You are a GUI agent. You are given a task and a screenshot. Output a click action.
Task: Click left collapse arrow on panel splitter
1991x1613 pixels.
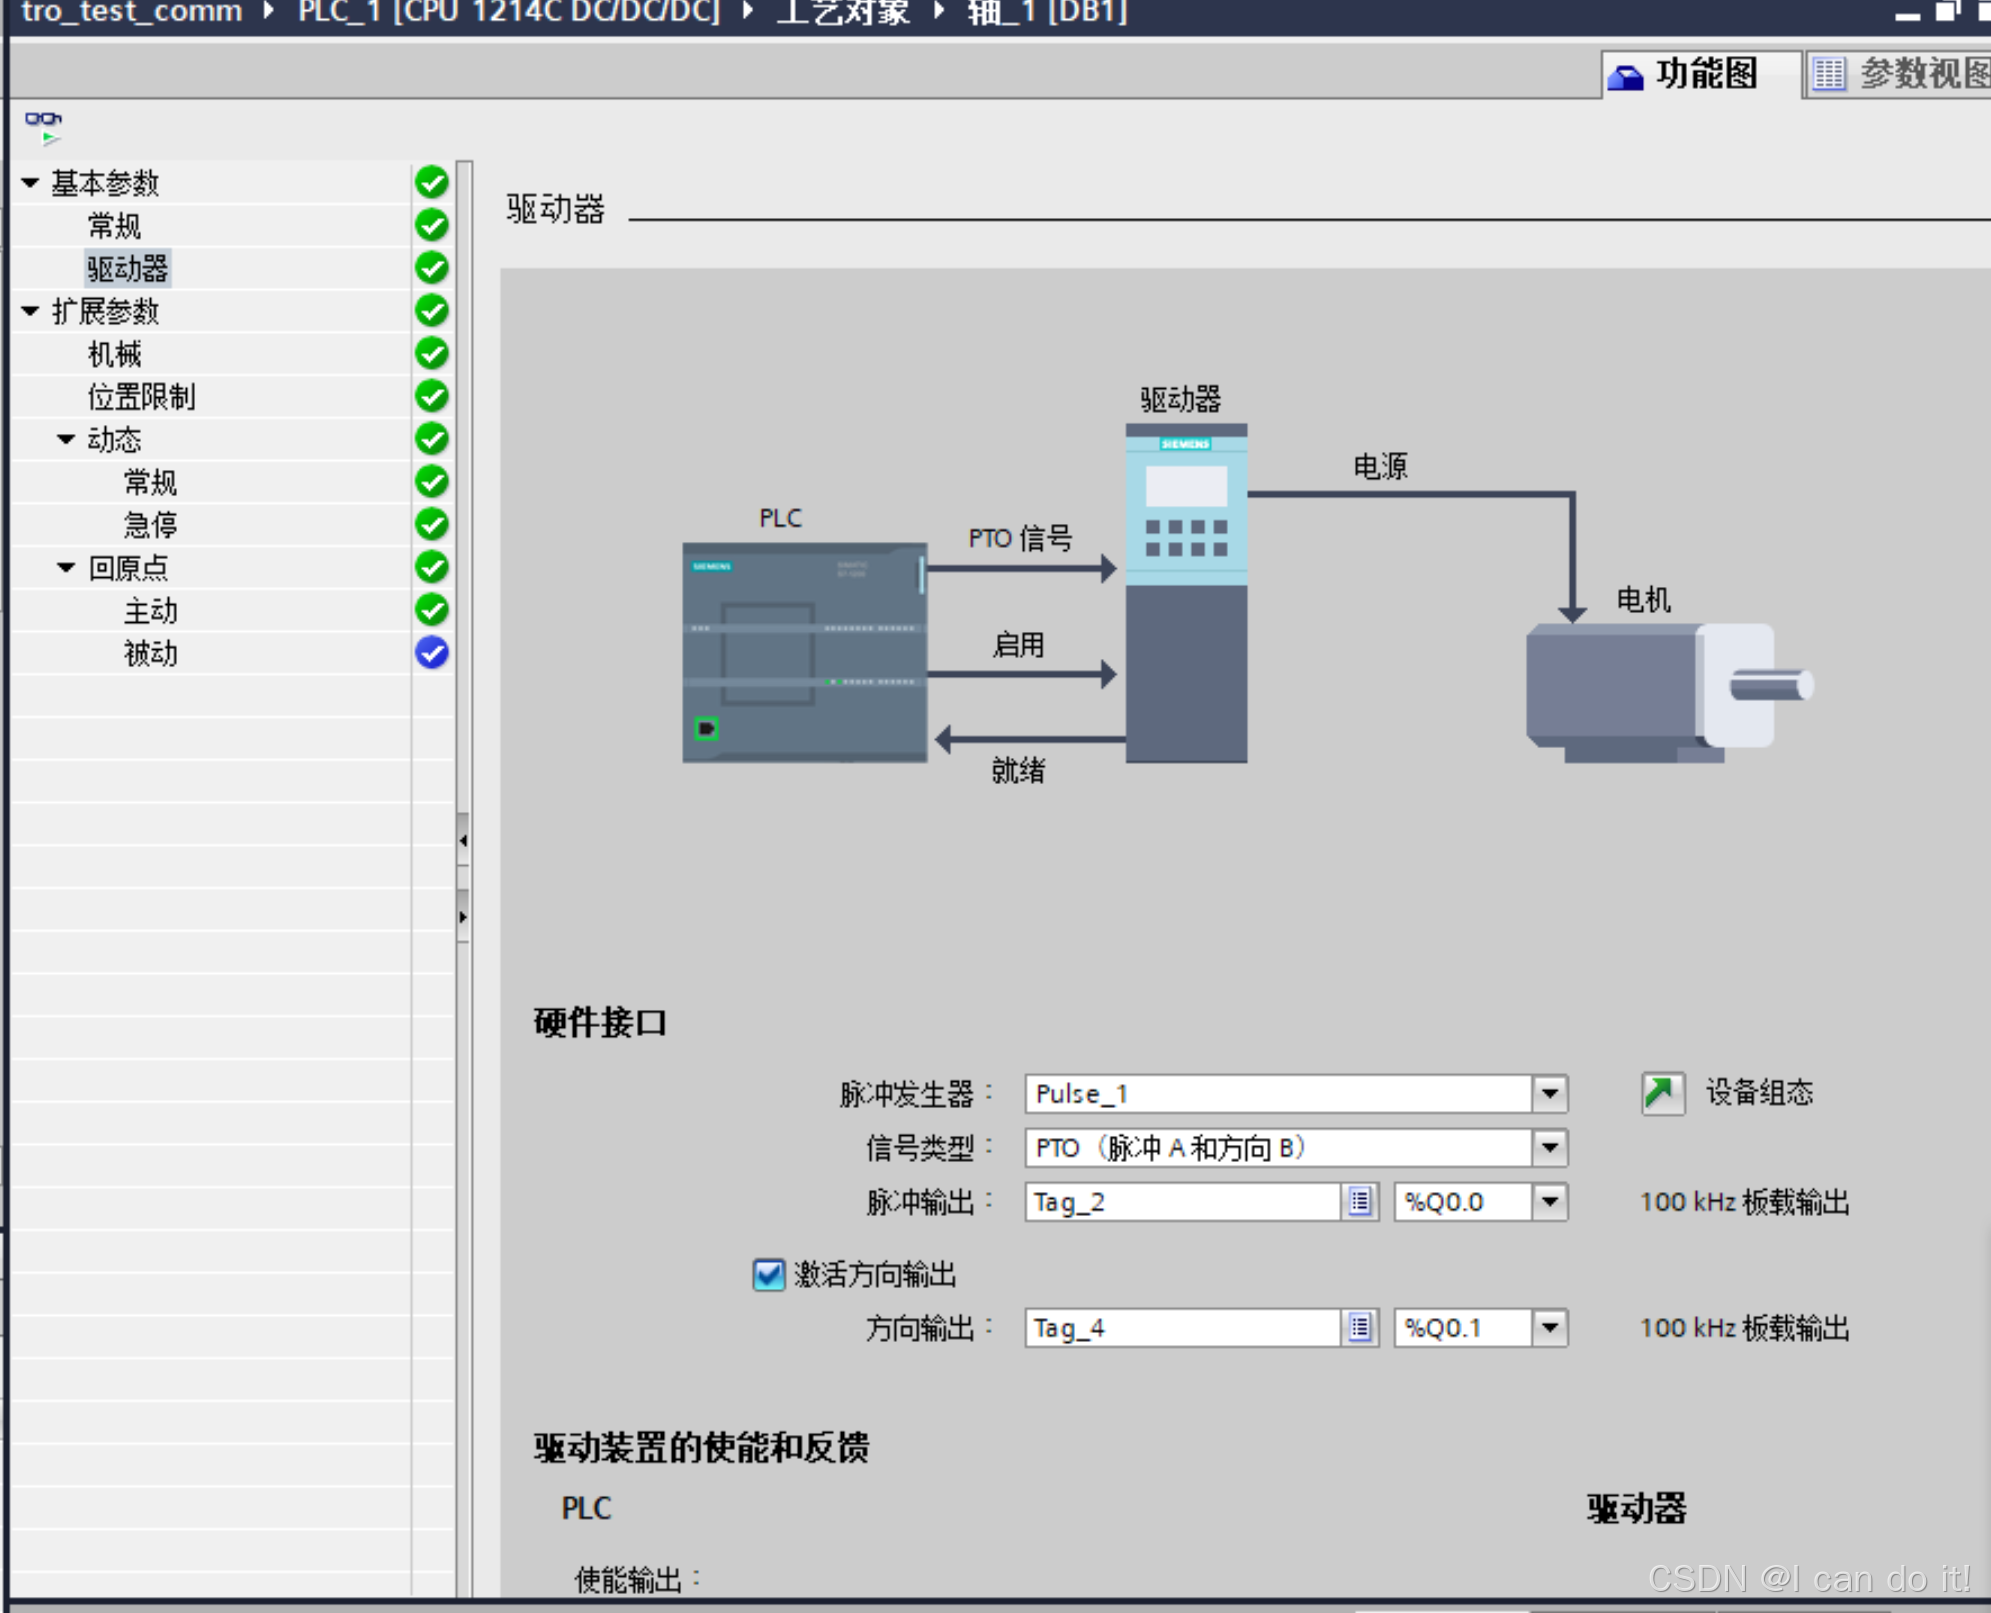click(x=463, y=841)
